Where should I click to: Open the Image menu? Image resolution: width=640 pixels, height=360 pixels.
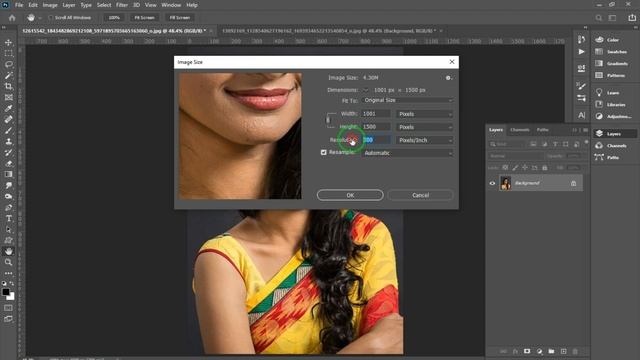[50, 5]
